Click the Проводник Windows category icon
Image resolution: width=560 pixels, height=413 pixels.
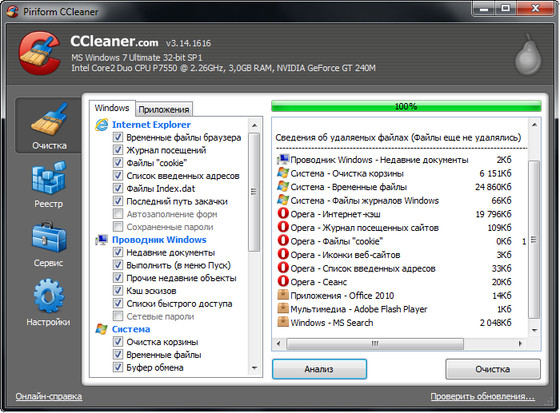coord(102,240)
